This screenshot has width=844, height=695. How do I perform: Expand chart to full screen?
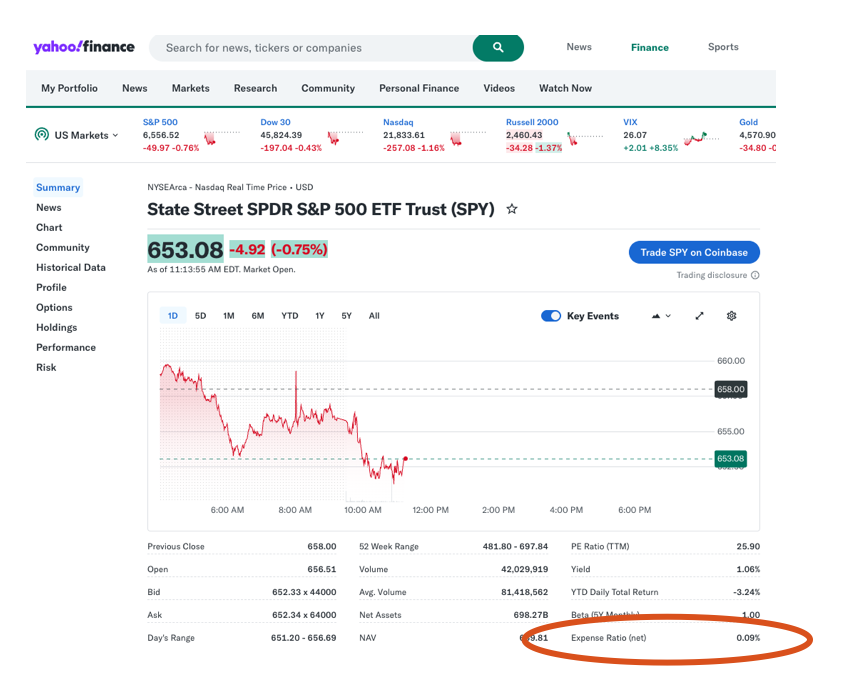699,316
